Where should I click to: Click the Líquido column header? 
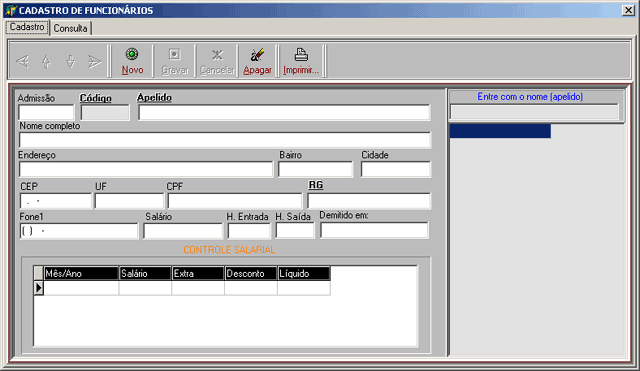304,273
